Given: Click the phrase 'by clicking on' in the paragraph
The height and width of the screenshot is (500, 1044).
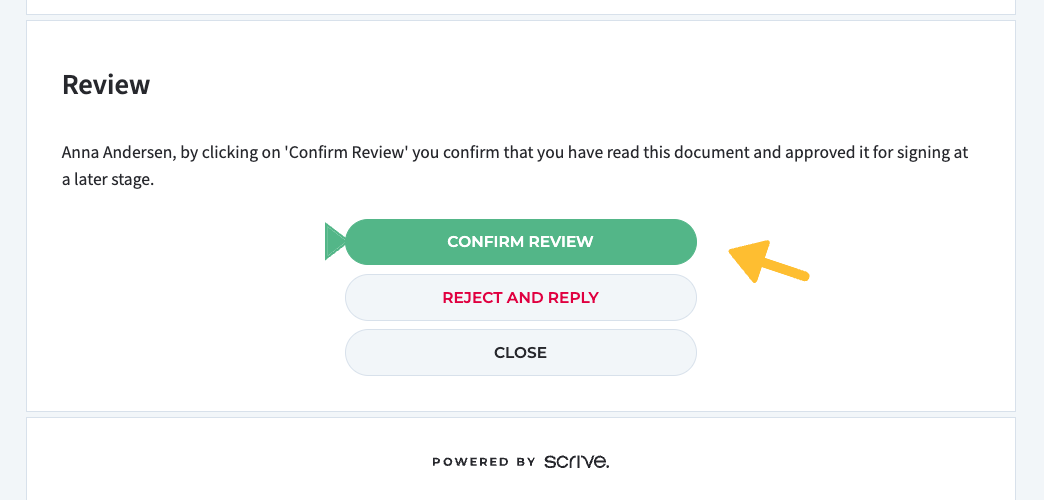Looking at the screenshot, I should [230, 154].
